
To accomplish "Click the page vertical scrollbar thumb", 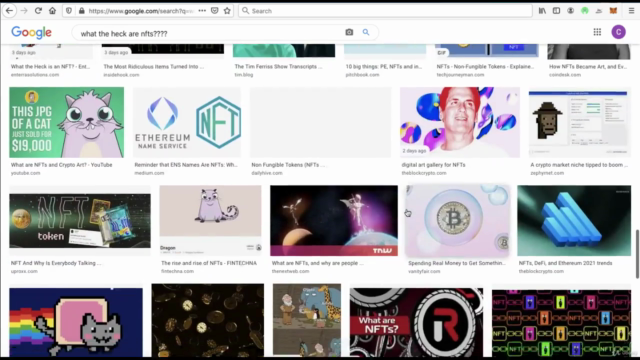I will [x=638, y=254].
